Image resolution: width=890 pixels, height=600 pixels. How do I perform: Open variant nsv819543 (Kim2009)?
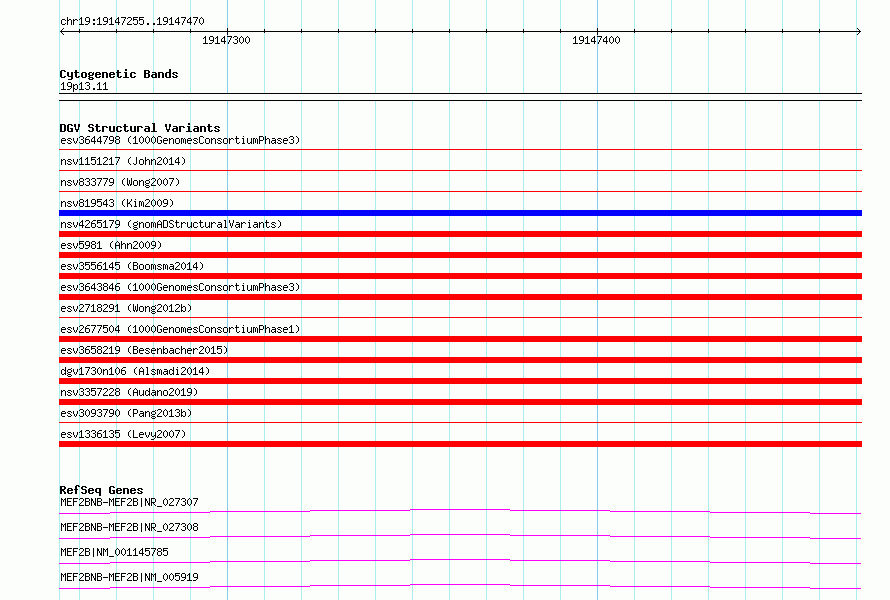point(117,203)
